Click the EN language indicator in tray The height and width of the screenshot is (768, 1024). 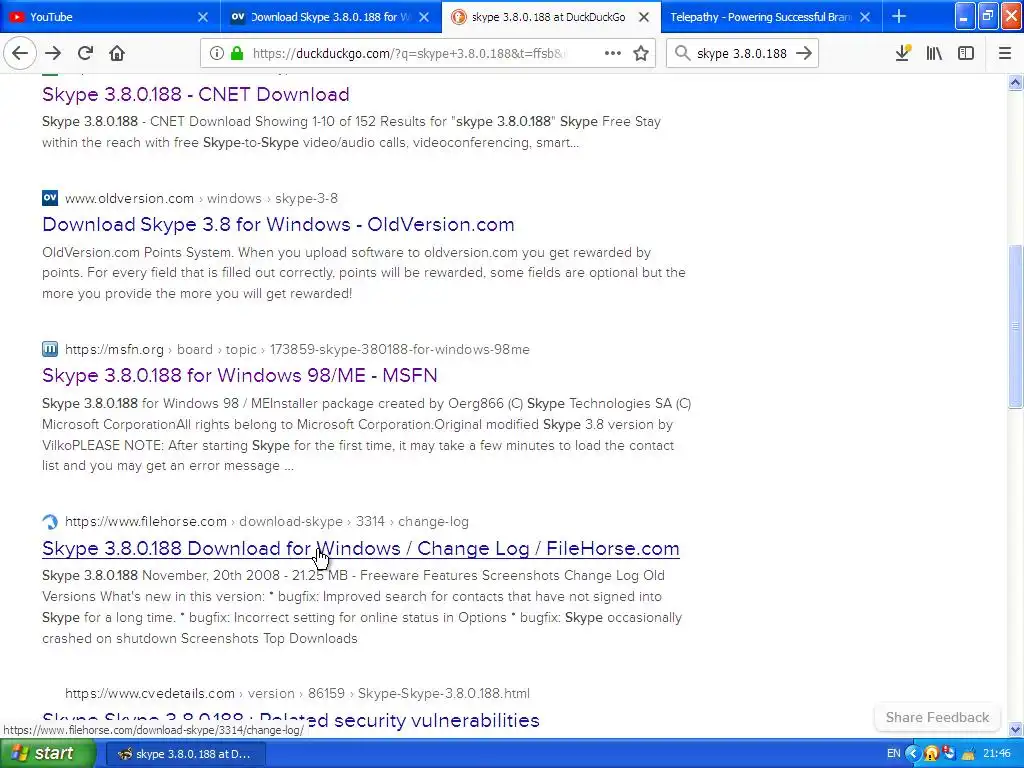[893, 754]
